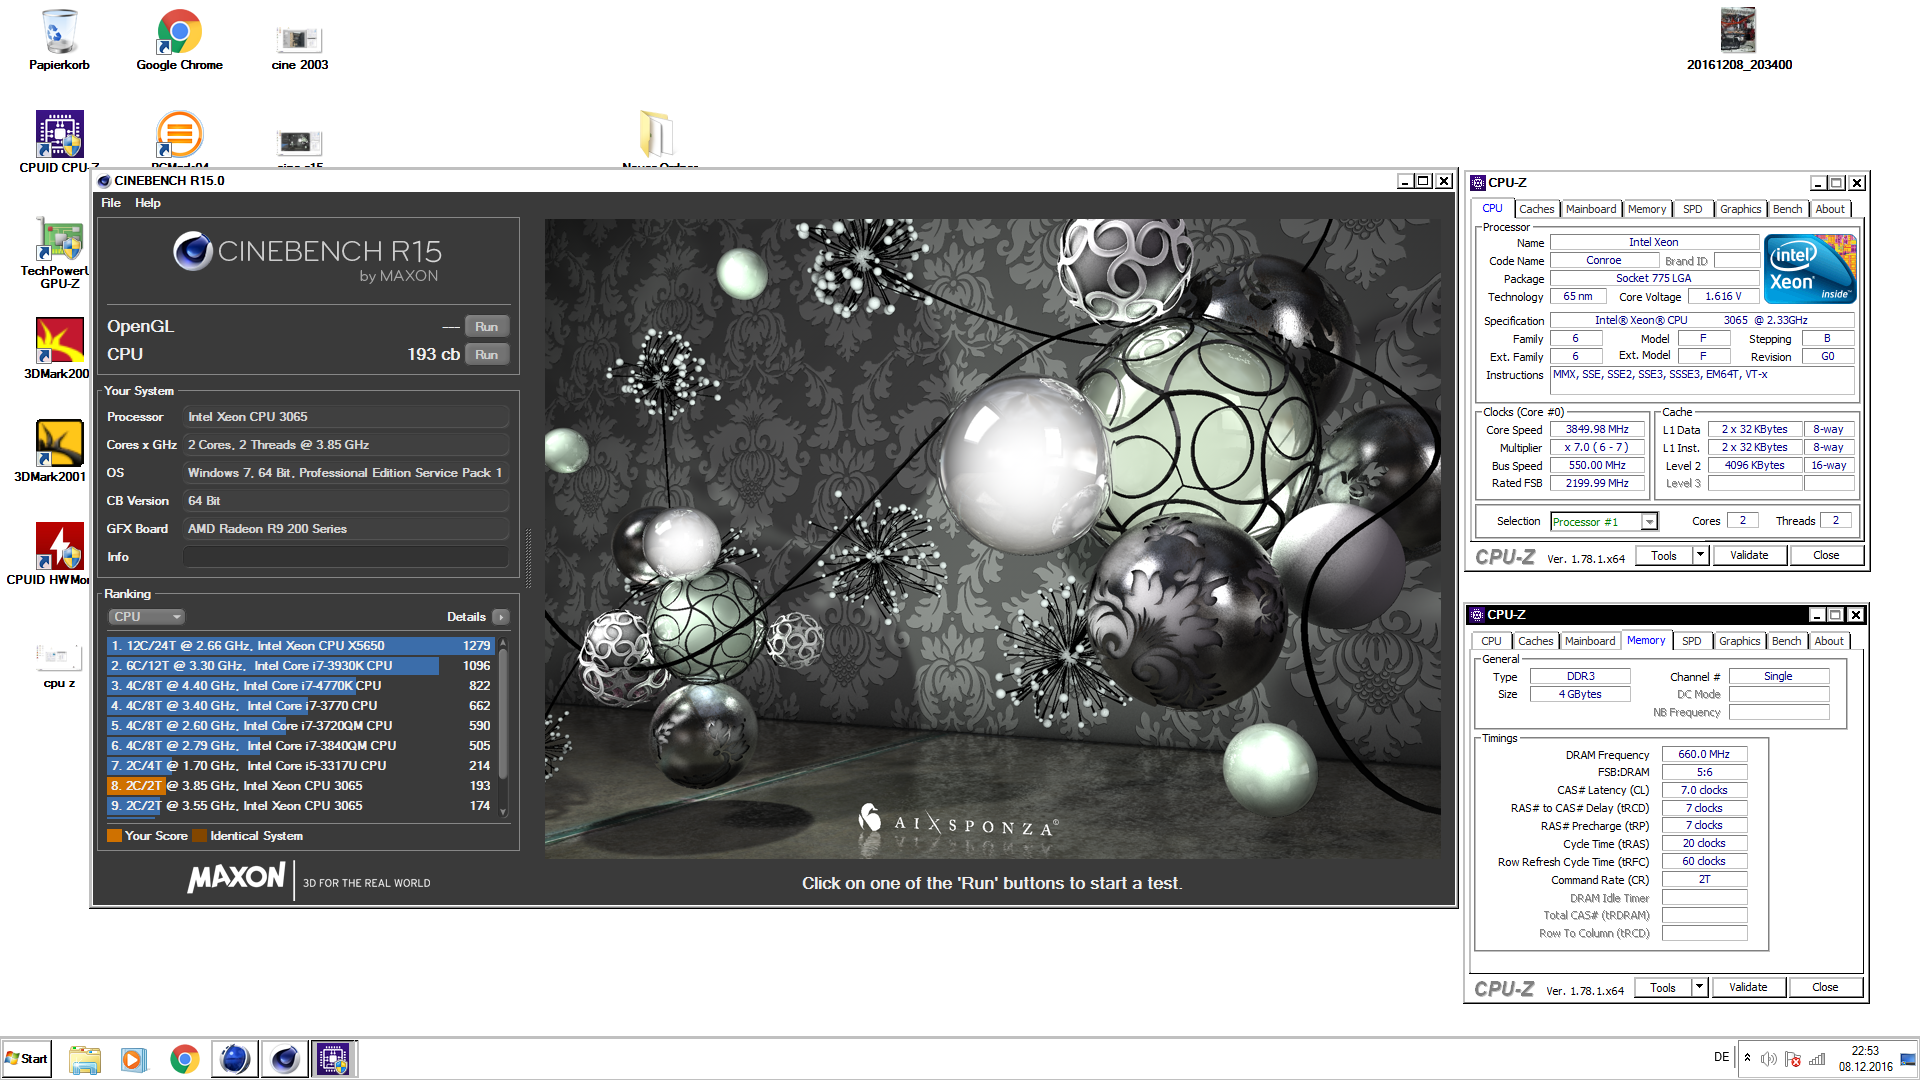Switch to Memory tab in upper CPU-Z
The width and height of the screenshot is (1920, 1080).
(x=1646, y=209)
